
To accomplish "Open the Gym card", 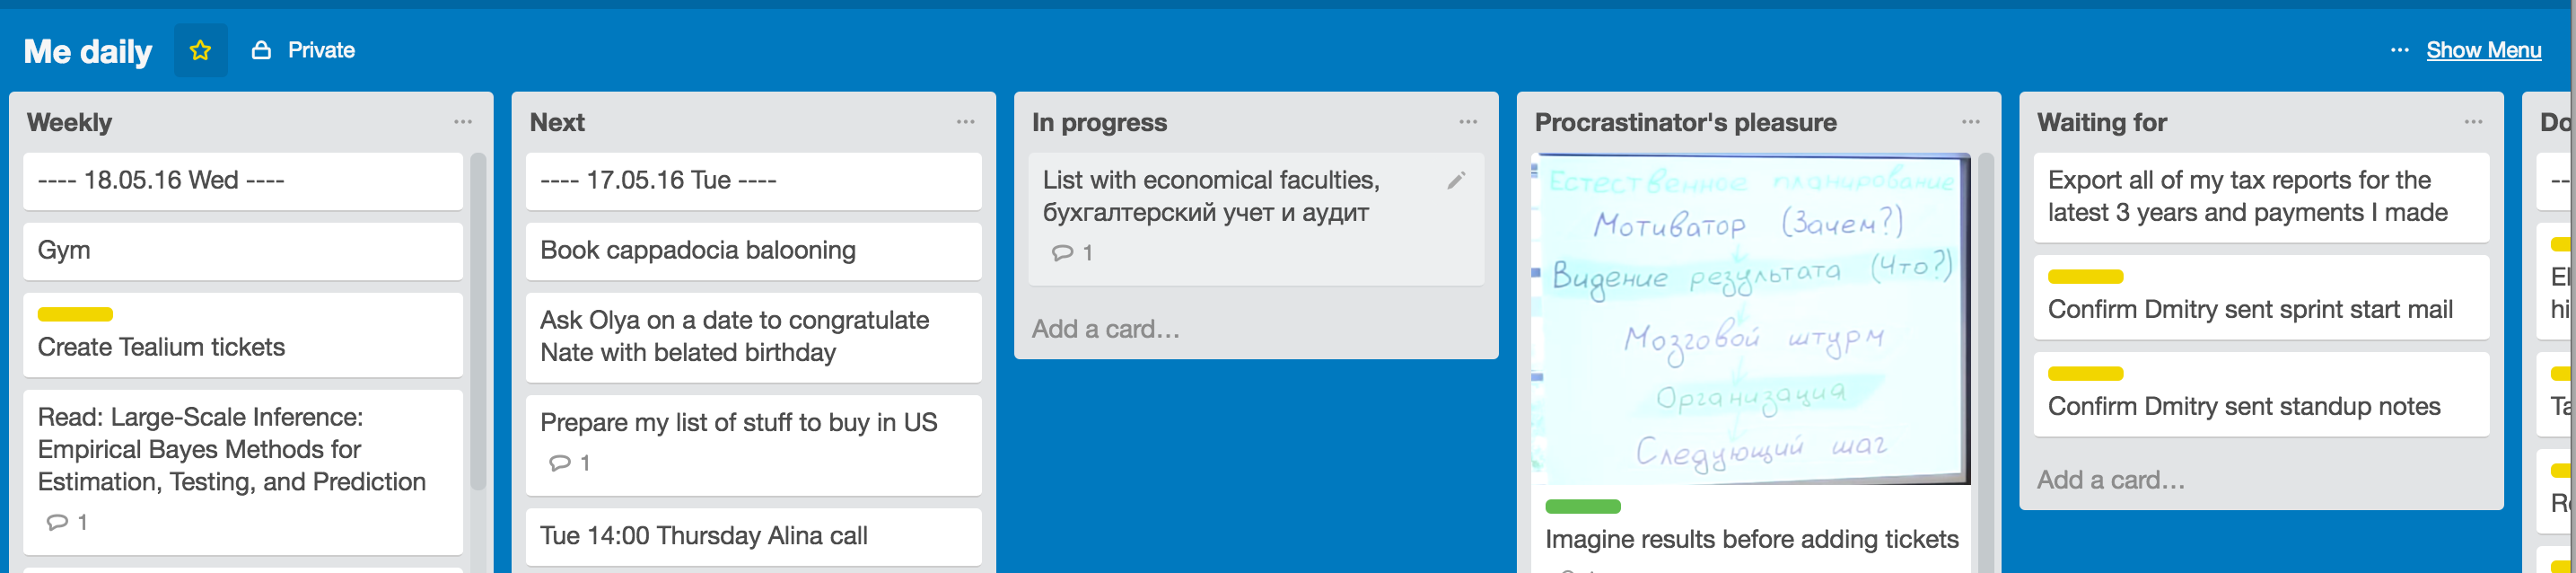I will (x=243, y=251).
